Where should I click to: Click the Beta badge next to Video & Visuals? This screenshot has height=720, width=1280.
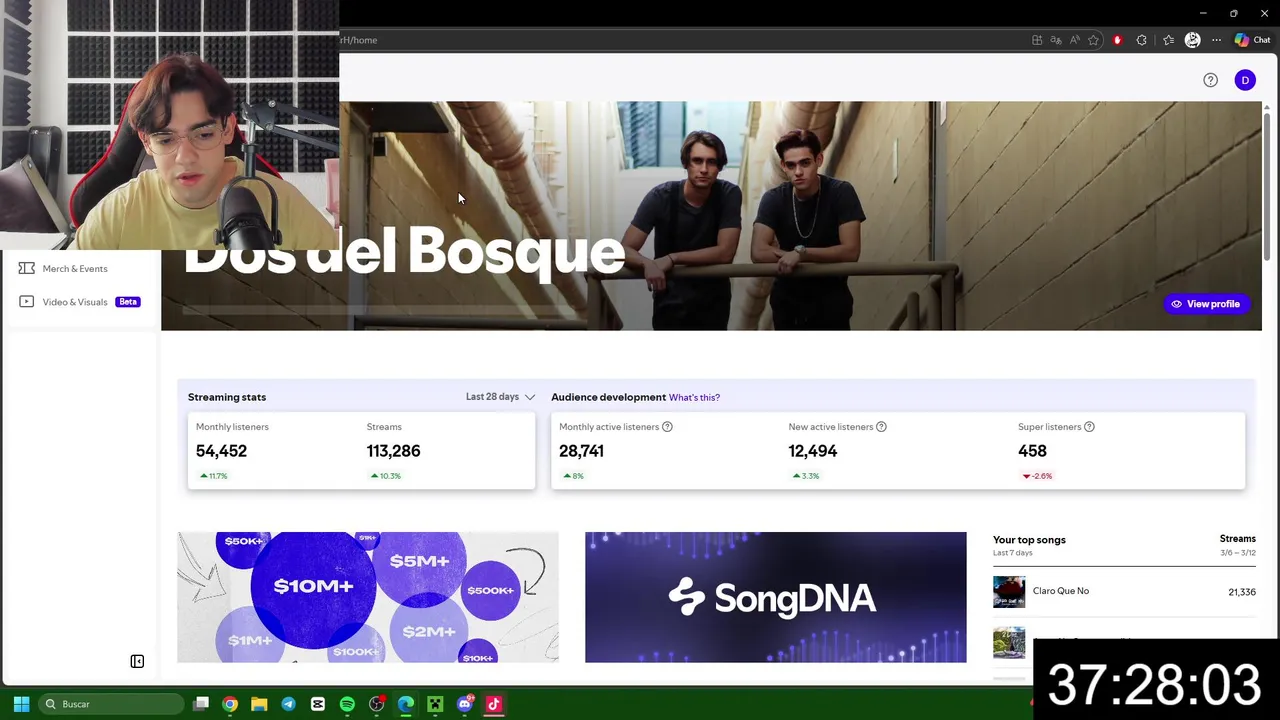(127, 302)
